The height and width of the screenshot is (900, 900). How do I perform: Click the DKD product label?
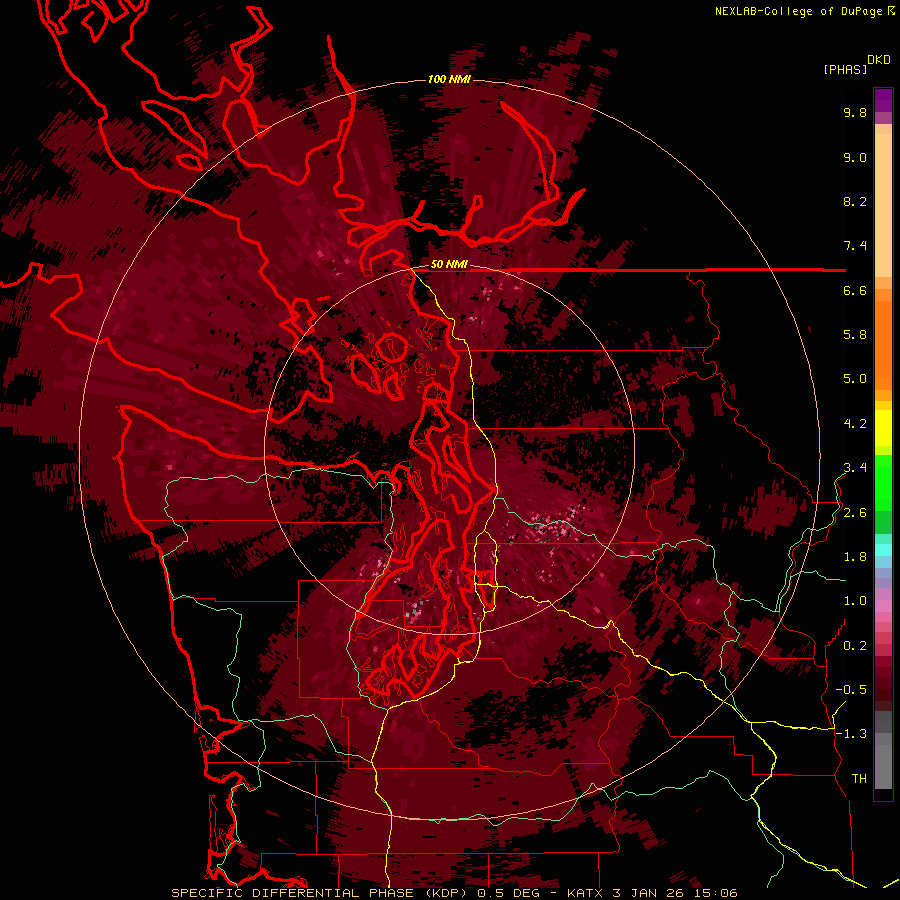(x=879, y=60)
